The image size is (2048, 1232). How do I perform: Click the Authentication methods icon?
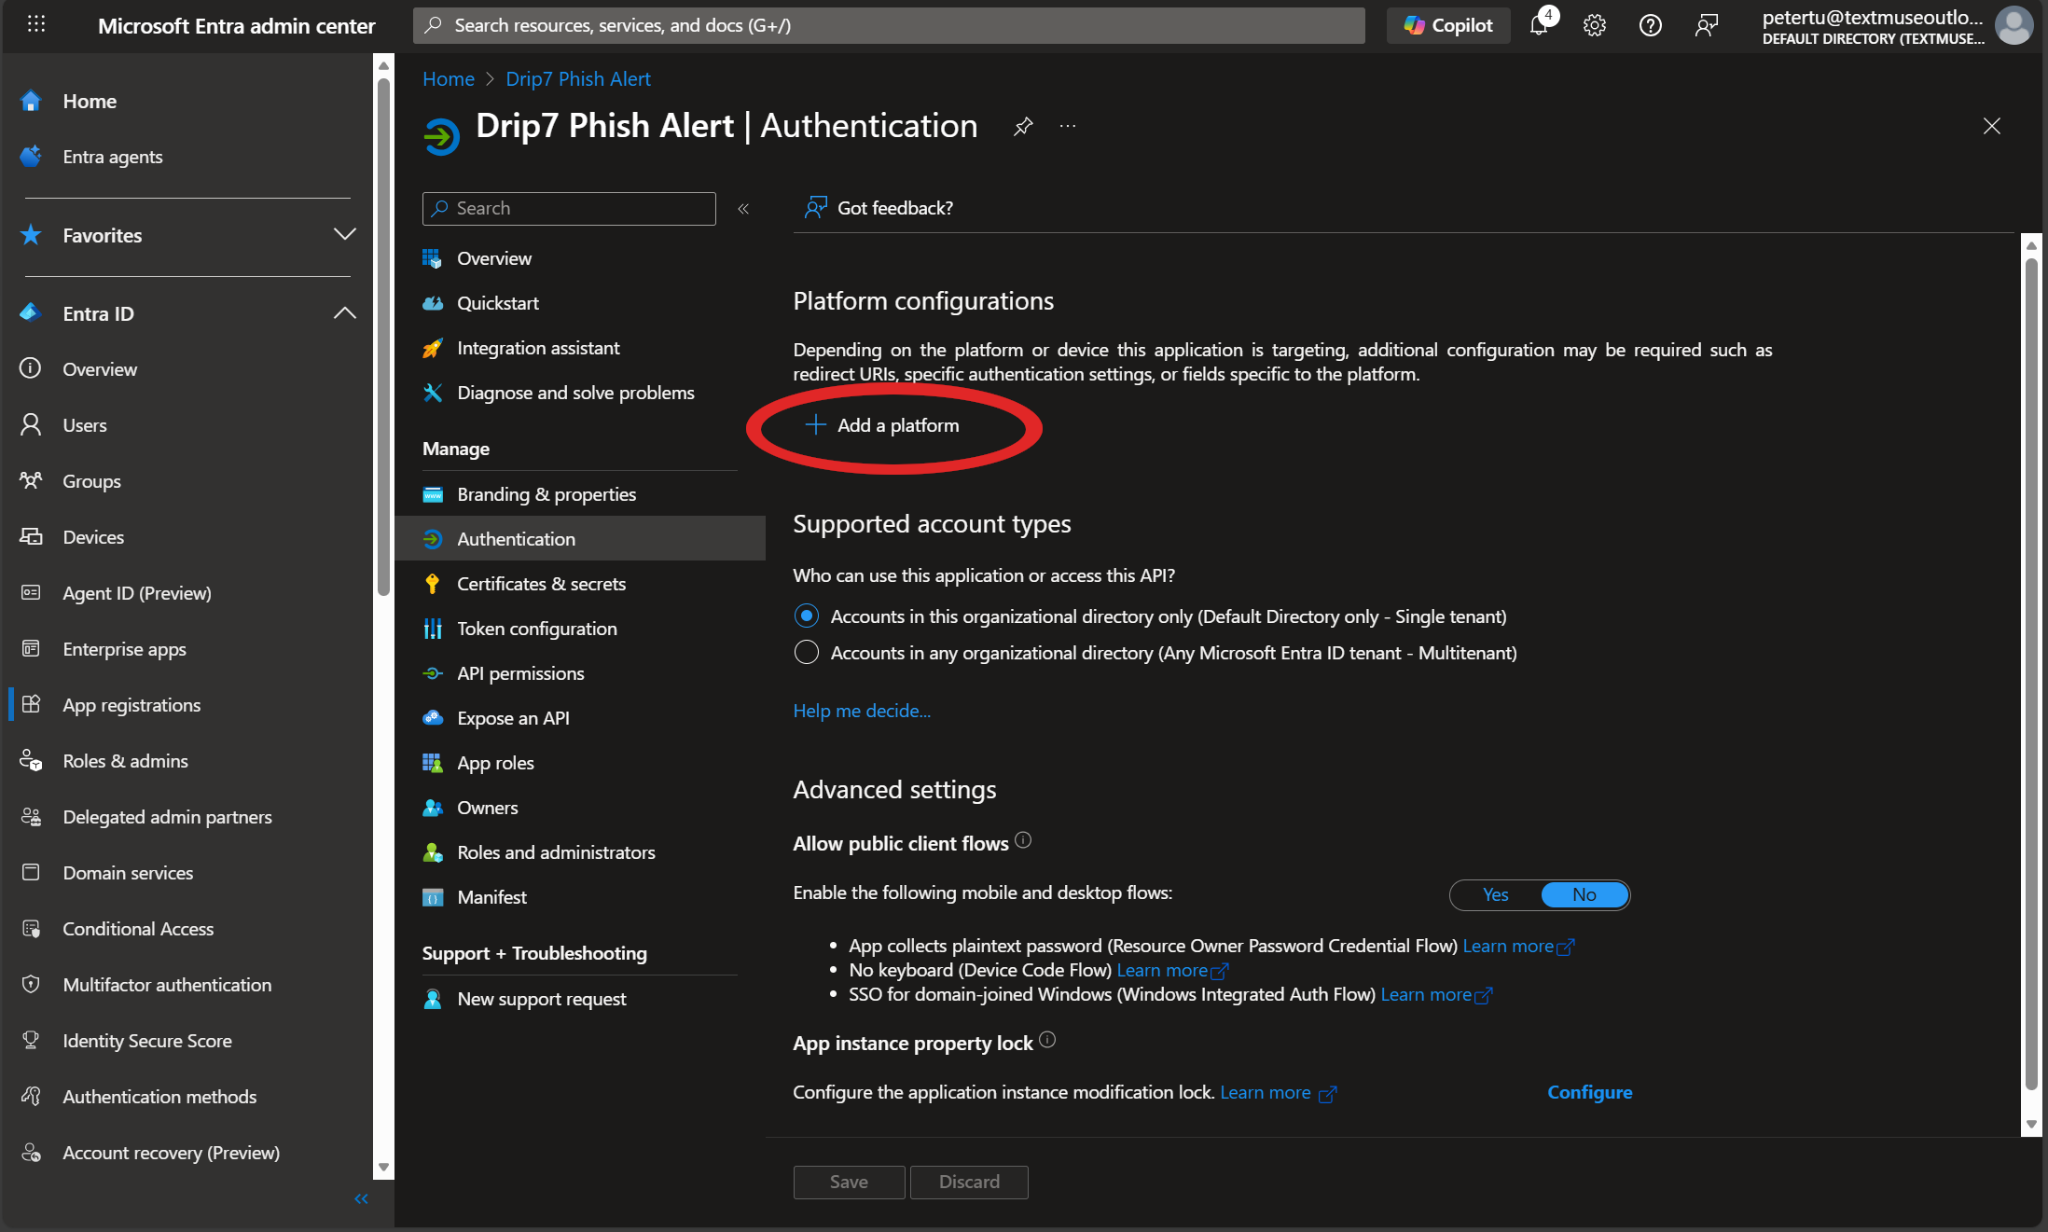tap(31, 1096)
